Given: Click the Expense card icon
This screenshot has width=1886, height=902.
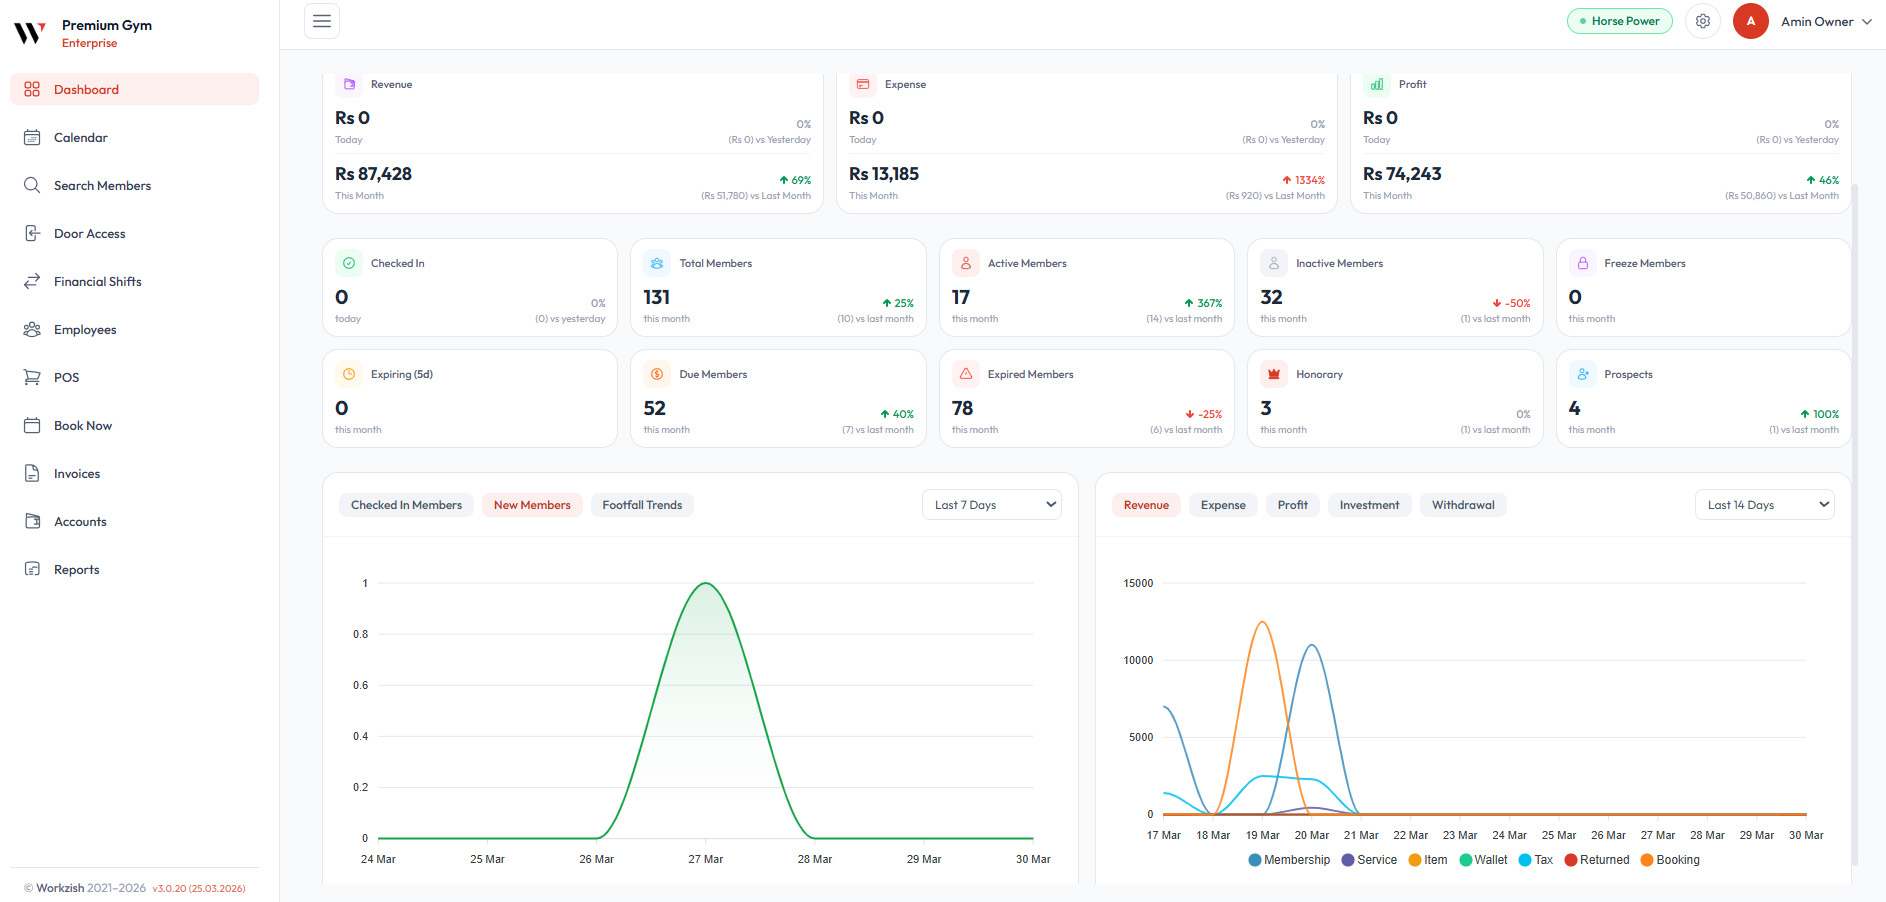Looking at the screenshot, I should coord(863,84).
